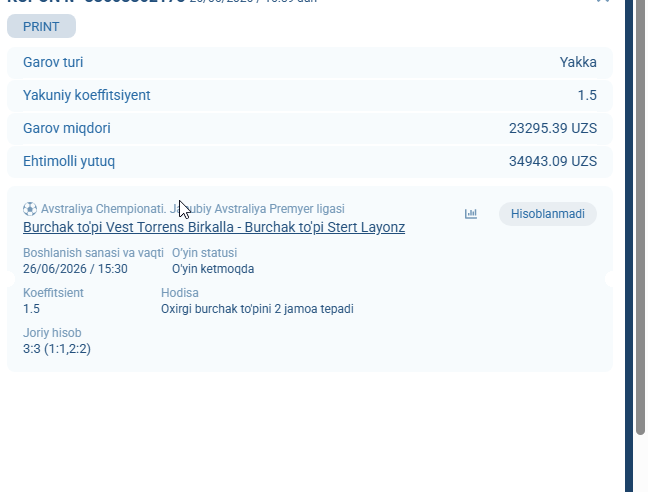Screen dimensions: 648x492
Task: Click the O'yin ketmoqda status text
Action: click(213, 269)
